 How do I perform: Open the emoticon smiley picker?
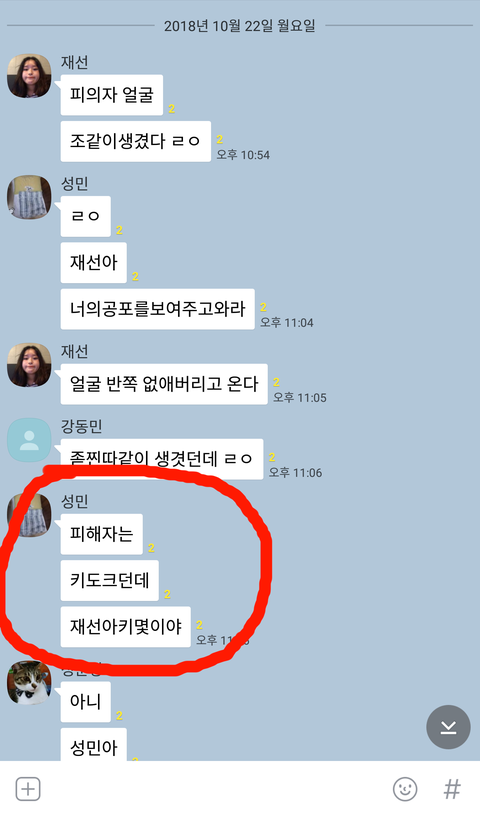click(405, 789)
